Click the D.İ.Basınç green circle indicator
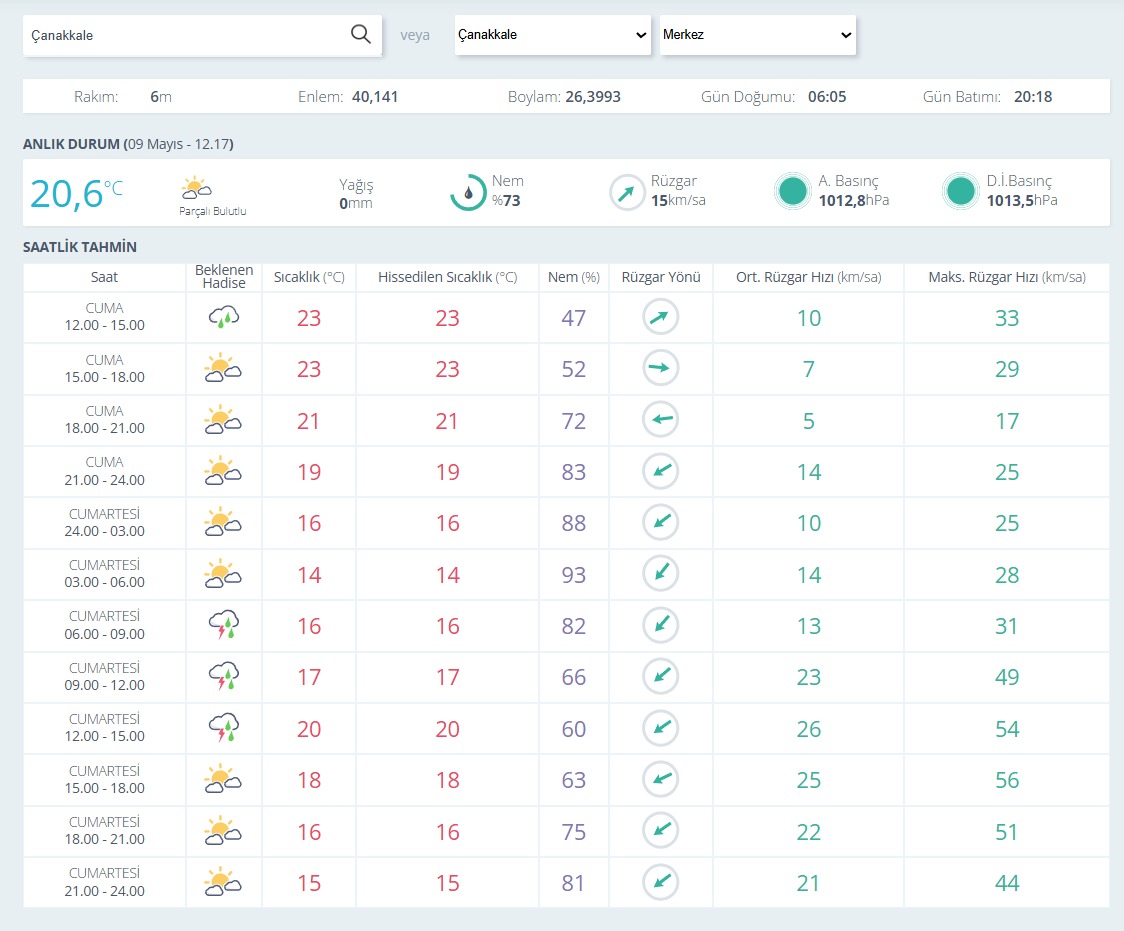This screenshot has height=931, width=1124. click(x=961, y=191)
